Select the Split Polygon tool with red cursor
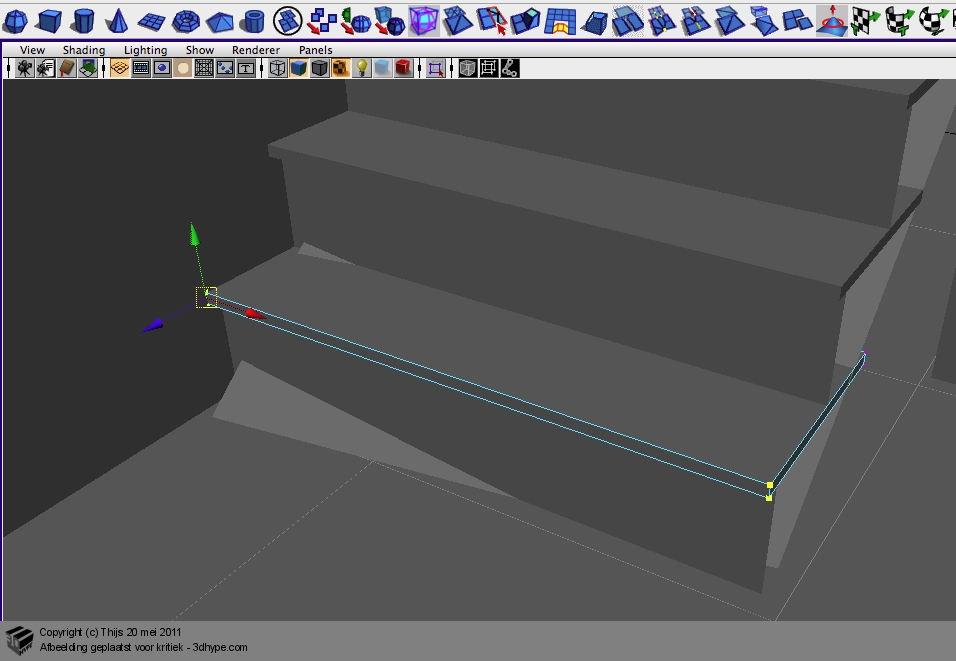The height and width of the screenshot is (661, 956). [491, 21]
